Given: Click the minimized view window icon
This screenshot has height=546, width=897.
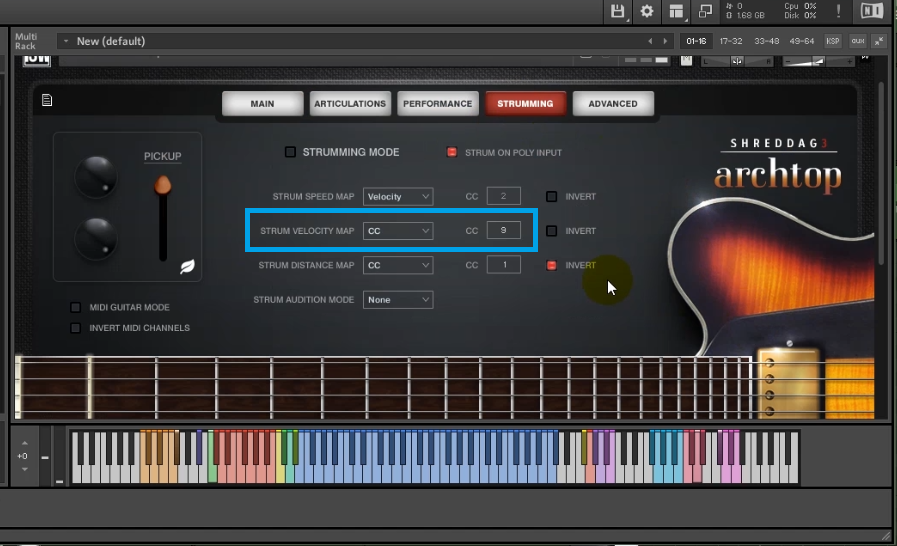Looking at the screenshot, I should pyautogui.click(x=705, y=11).
